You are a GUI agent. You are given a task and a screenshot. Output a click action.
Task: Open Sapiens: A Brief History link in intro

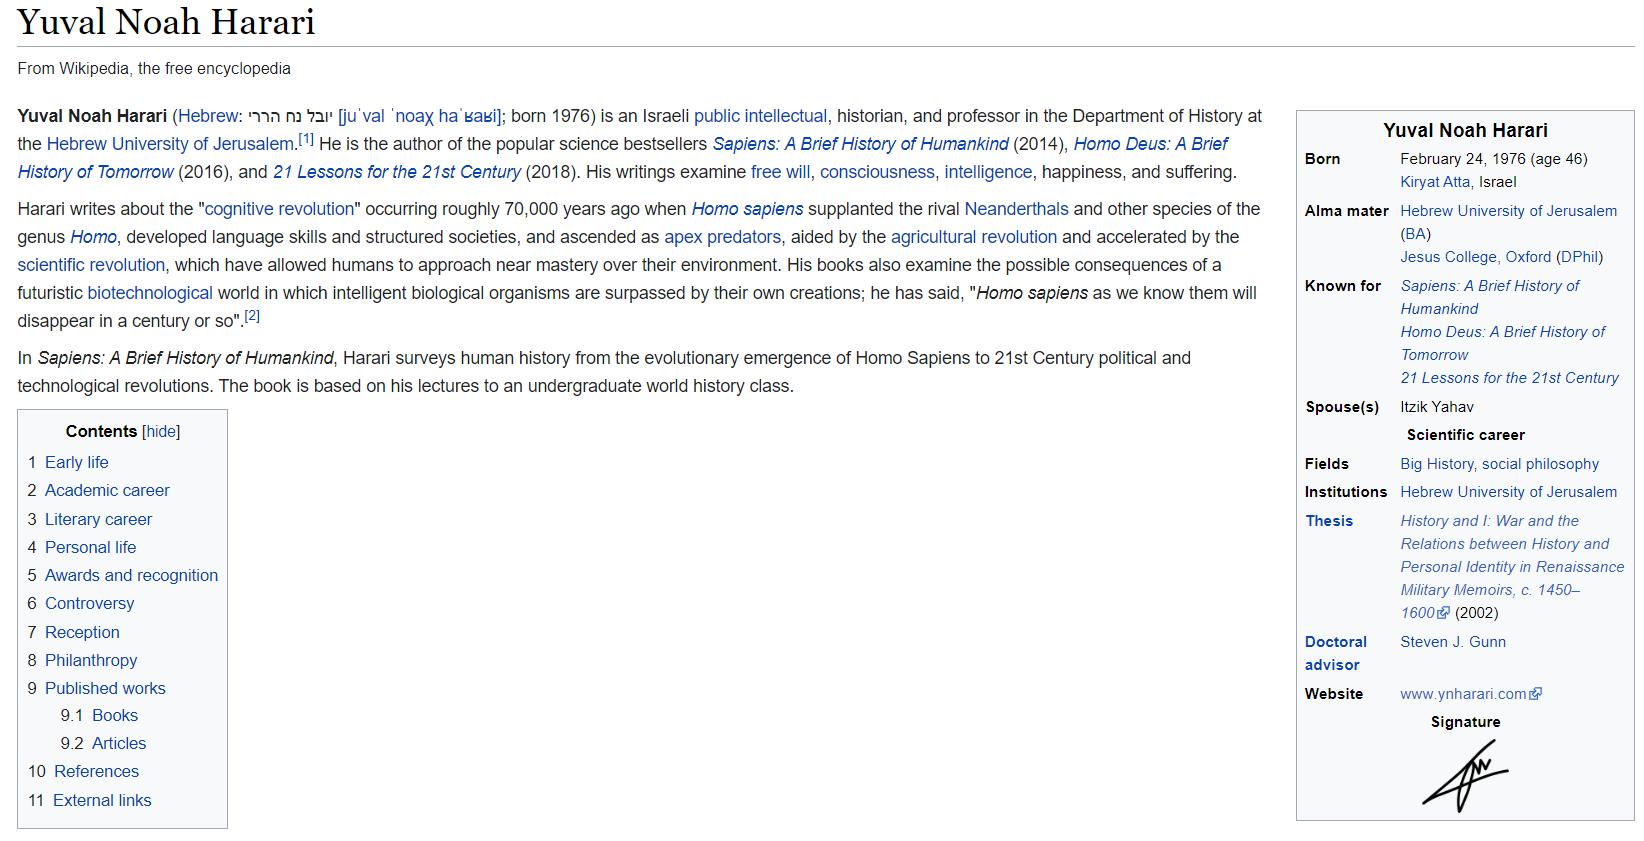(860, 144)
